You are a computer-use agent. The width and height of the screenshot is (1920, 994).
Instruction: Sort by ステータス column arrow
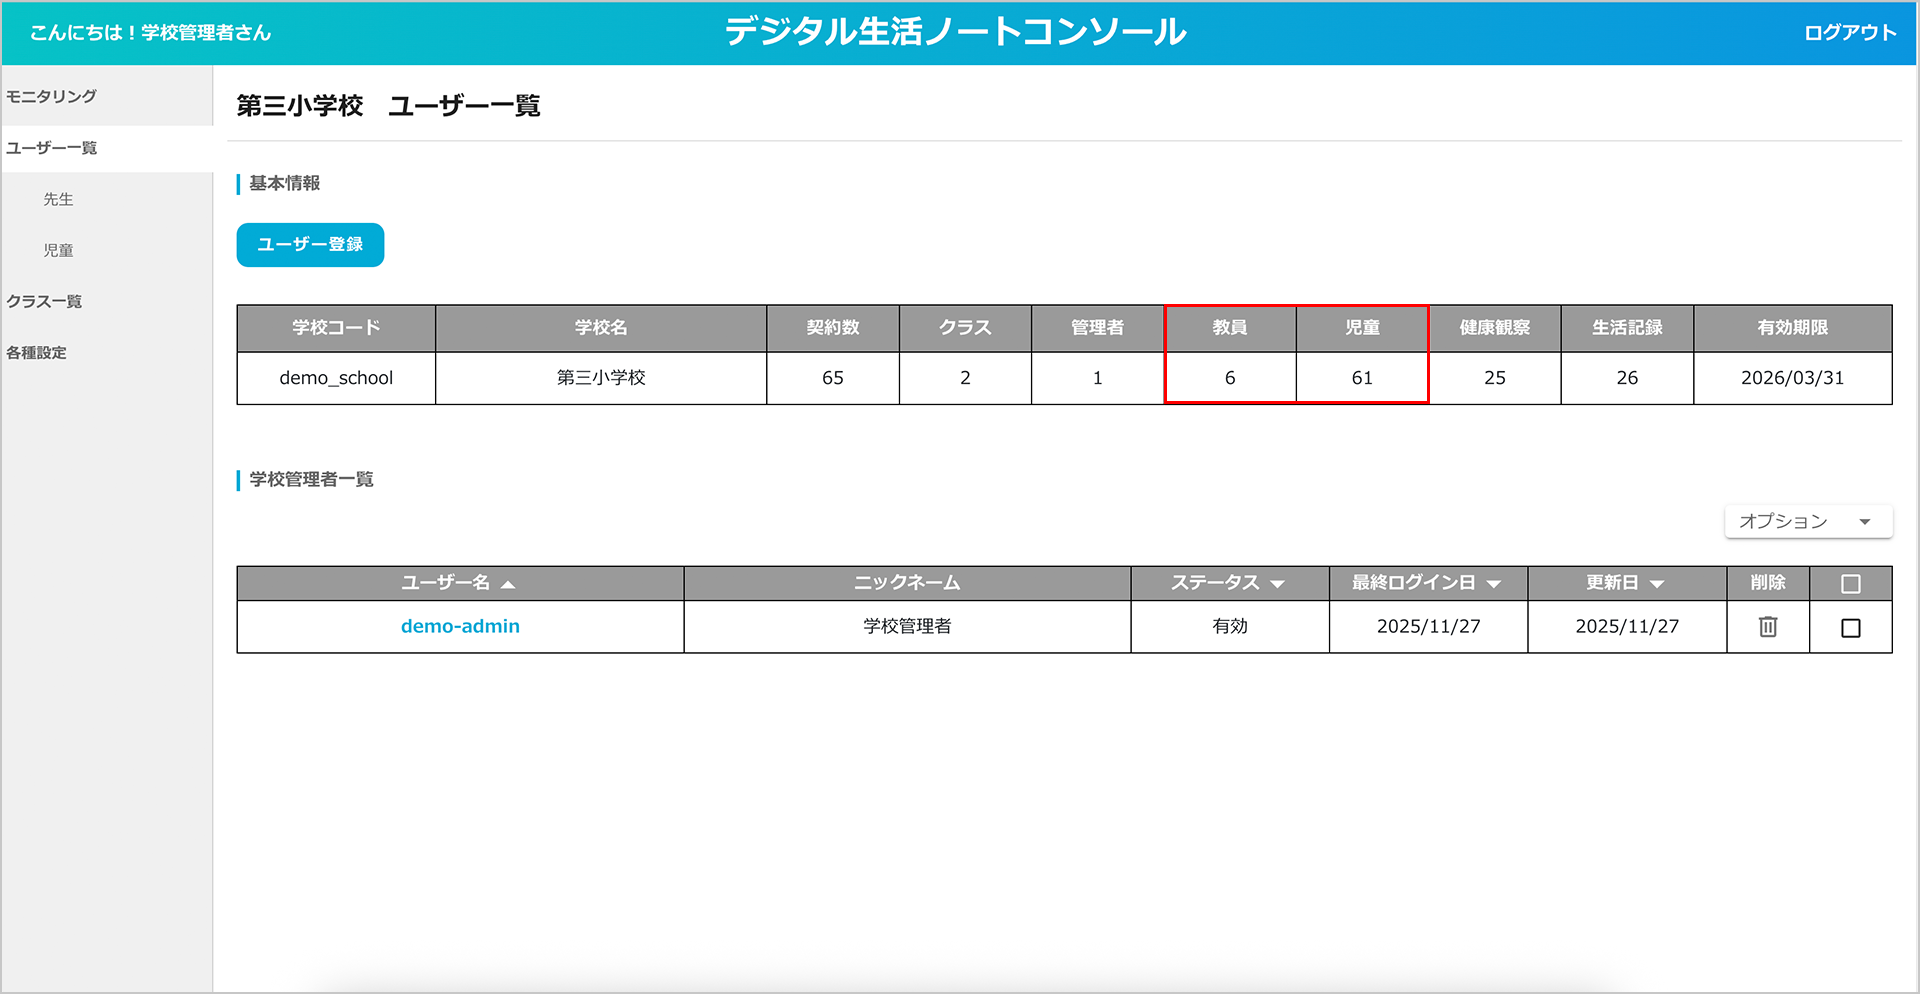pyautogui.click(x=1277, y=584)
